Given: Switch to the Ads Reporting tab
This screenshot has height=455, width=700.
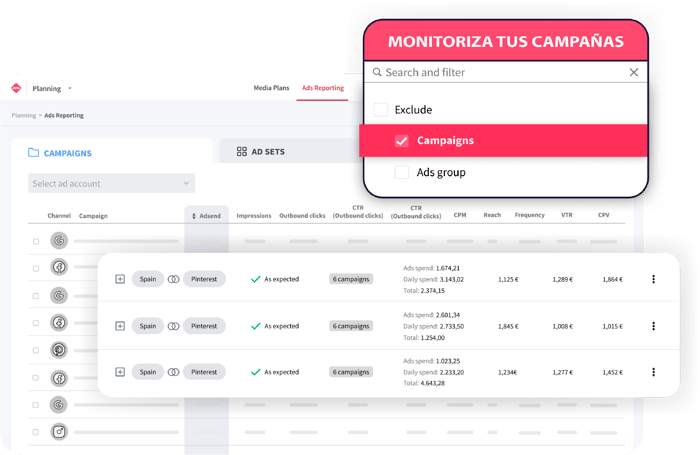Looking at the screenshot, I should click(323, 88).
